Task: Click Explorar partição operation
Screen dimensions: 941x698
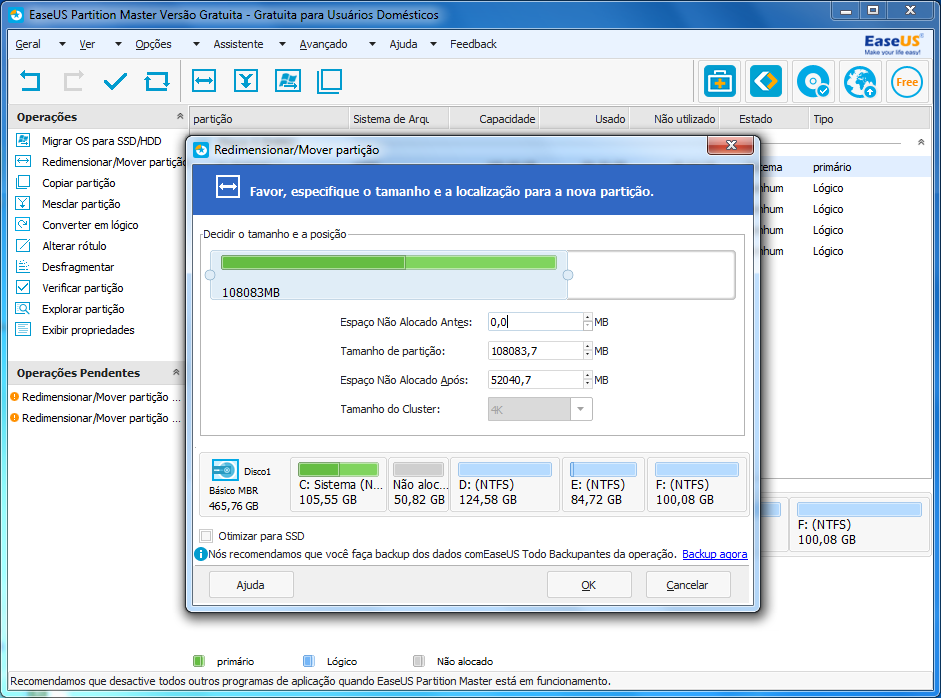Action: [83, 309]
